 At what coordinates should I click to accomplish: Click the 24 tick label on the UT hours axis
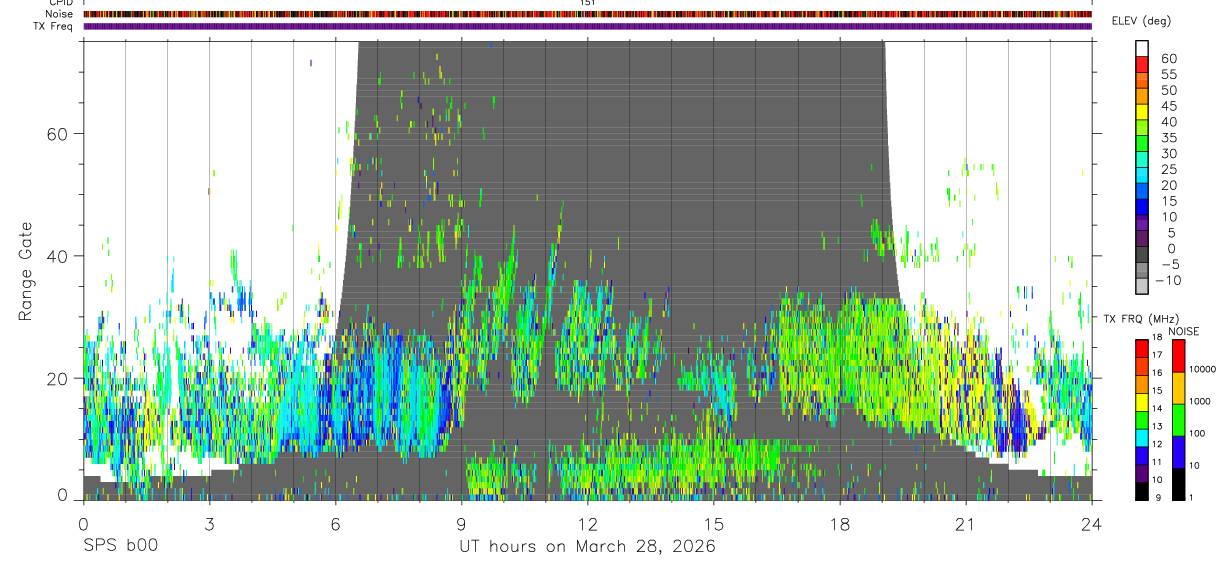click(1091, 524)
